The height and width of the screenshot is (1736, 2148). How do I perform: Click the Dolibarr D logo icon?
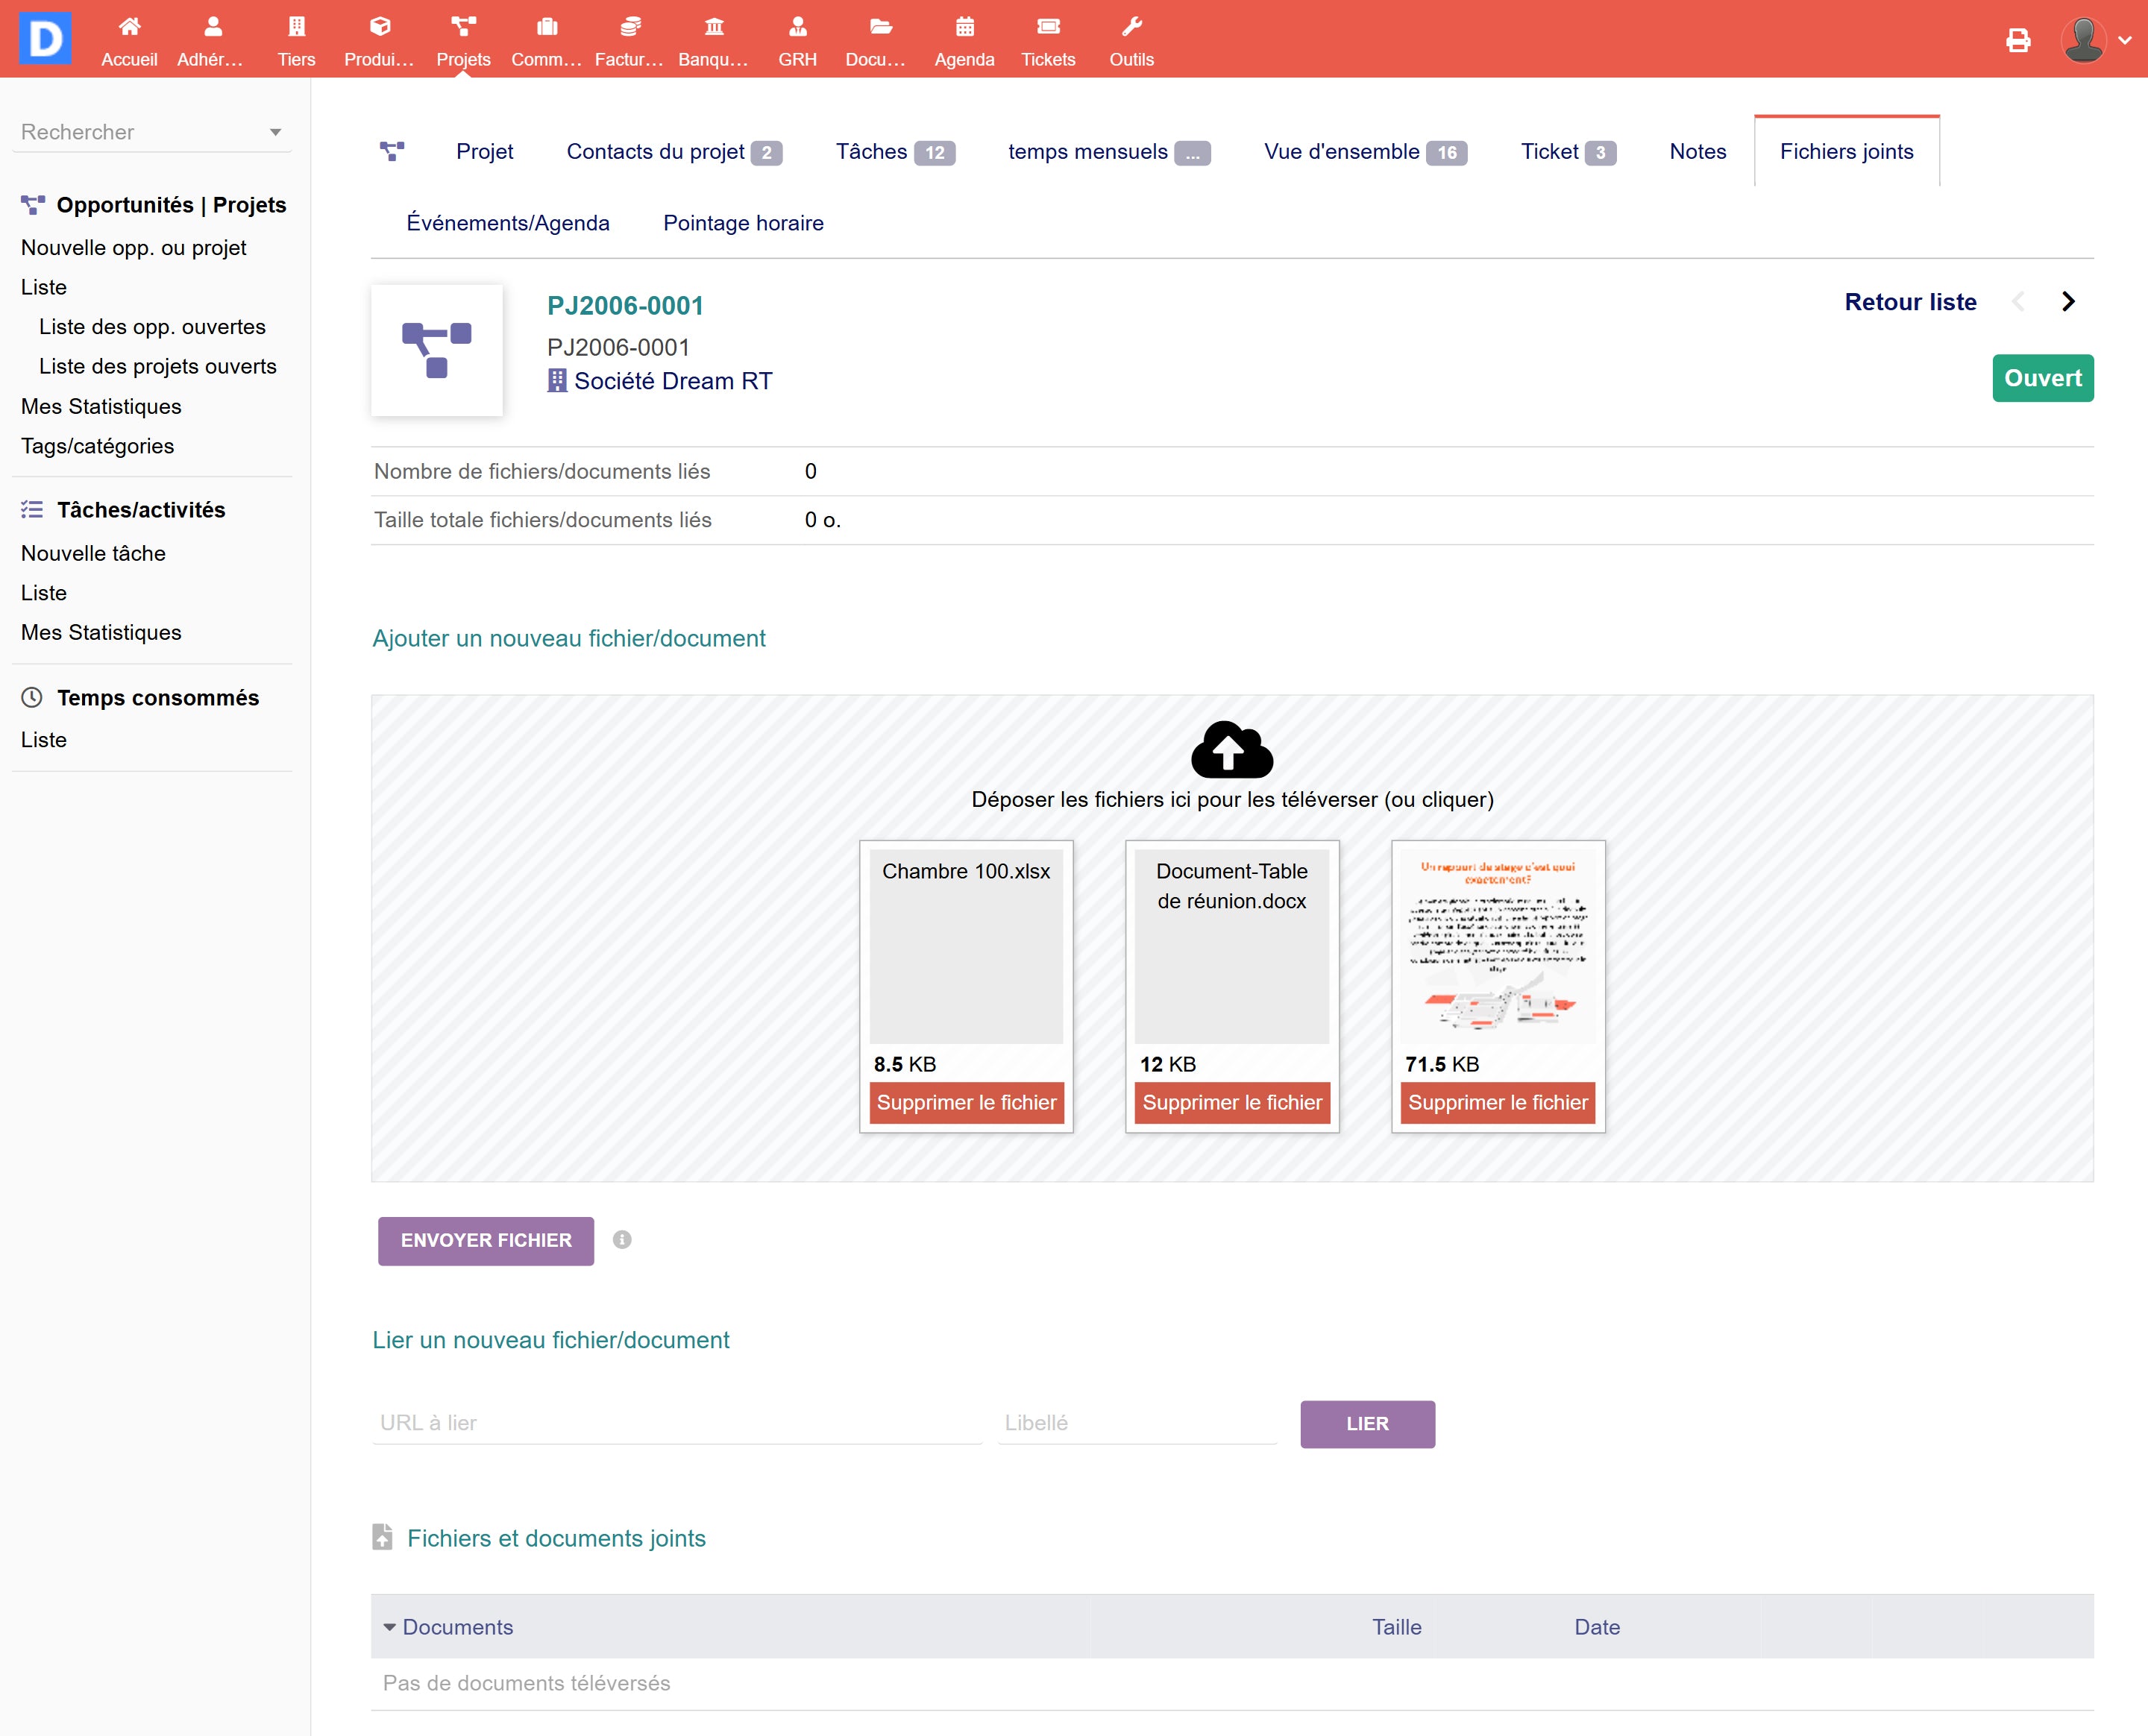pos(45,38)
